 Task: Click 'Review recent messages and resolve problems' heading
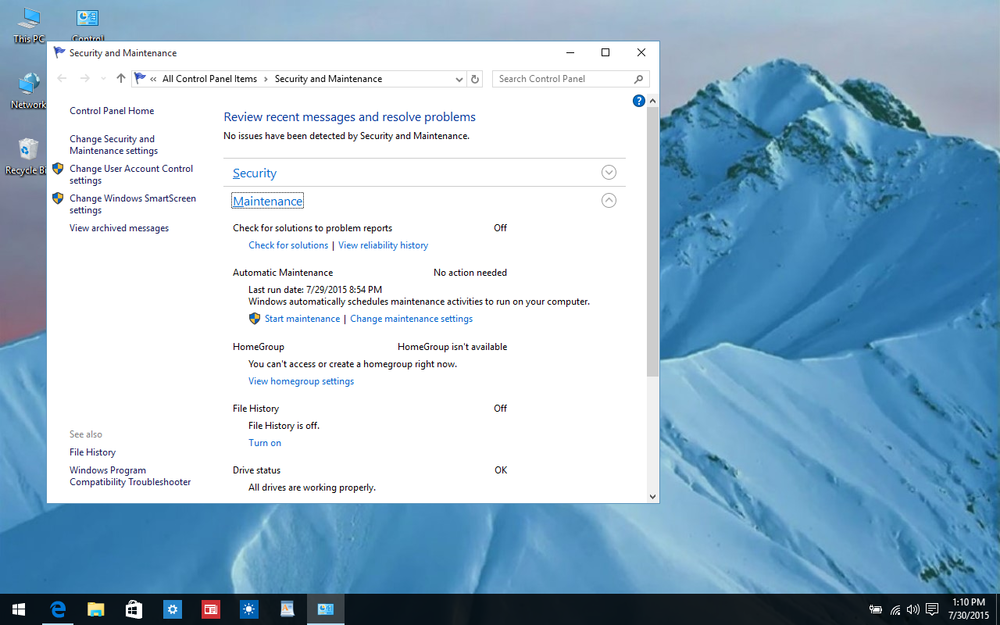point(349,117)
